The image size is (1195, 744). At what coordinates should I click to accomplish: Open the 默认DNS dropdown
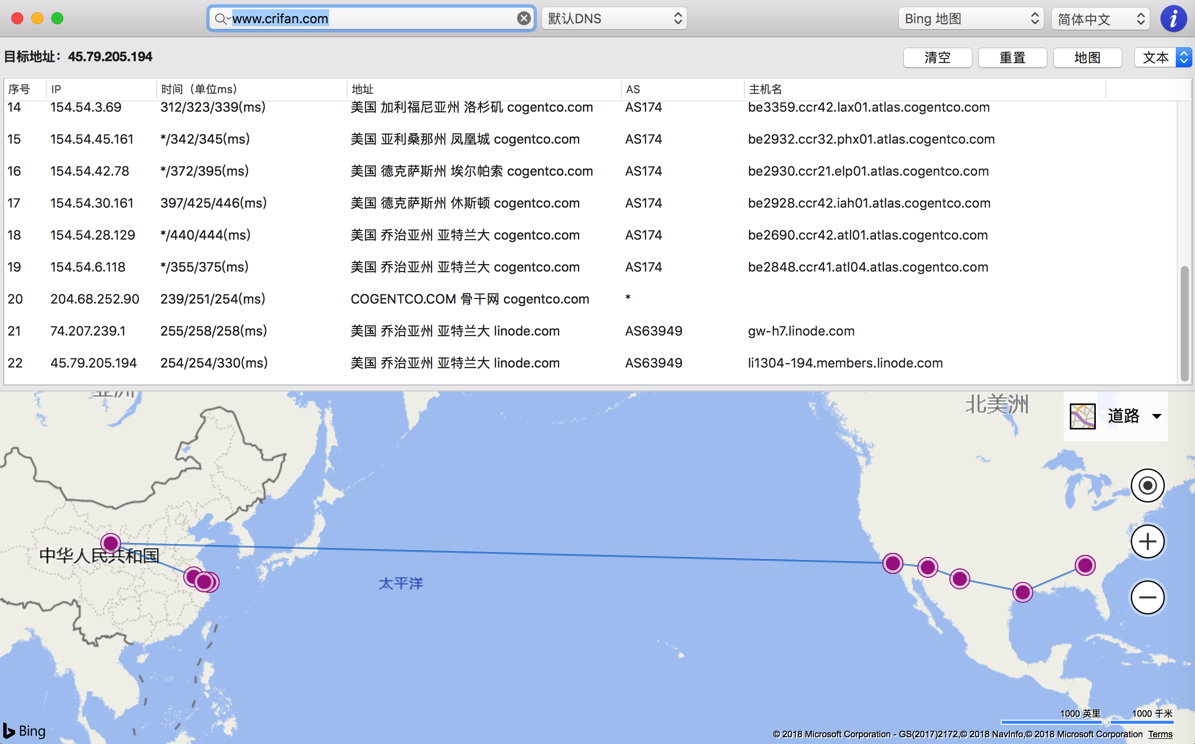(x=614, y=18)
